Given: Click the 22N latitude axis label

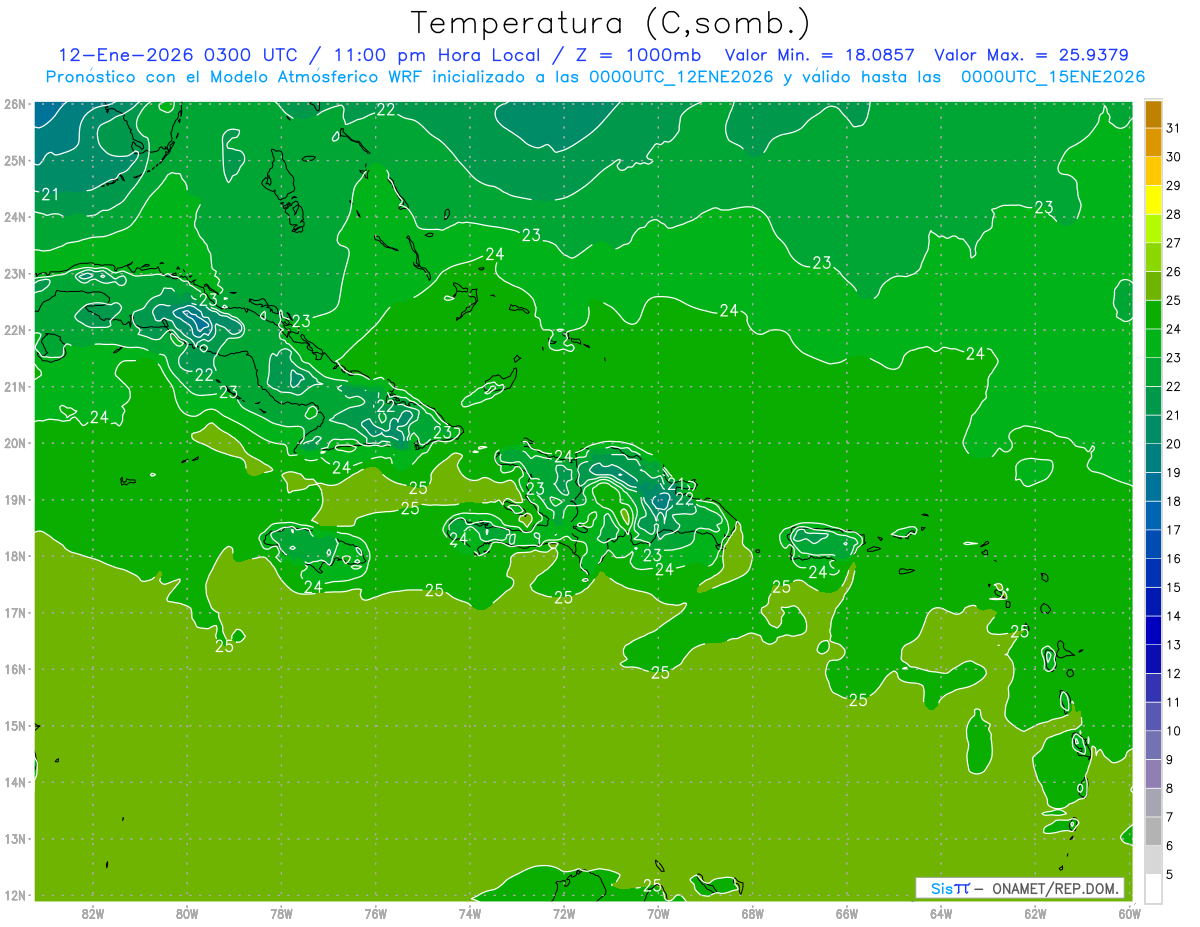Looking at the screenshot, I should pos(14,330).
